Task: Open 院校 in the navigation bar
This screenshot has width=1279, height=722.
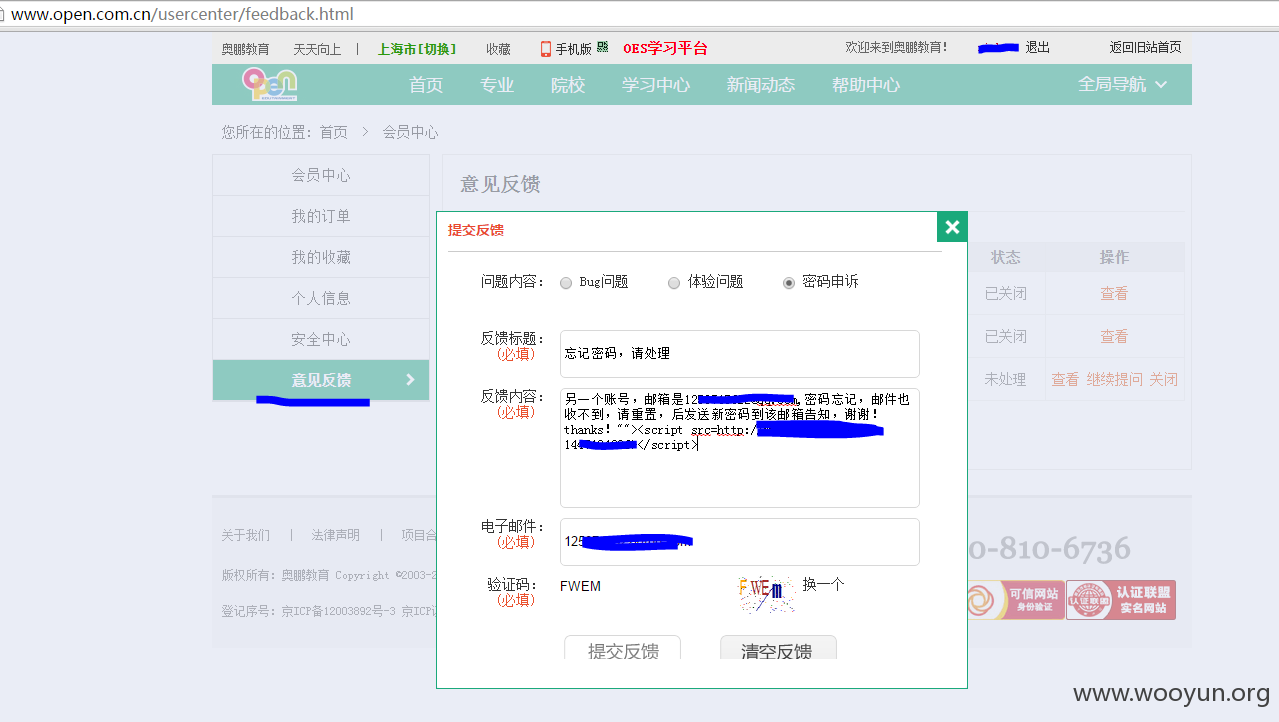Action: [x=568, y=85]
